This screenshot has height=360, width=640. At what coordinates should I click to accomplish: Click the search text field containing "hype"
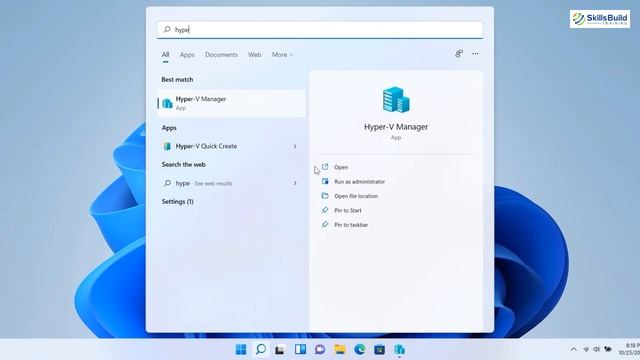click(320, 30)
